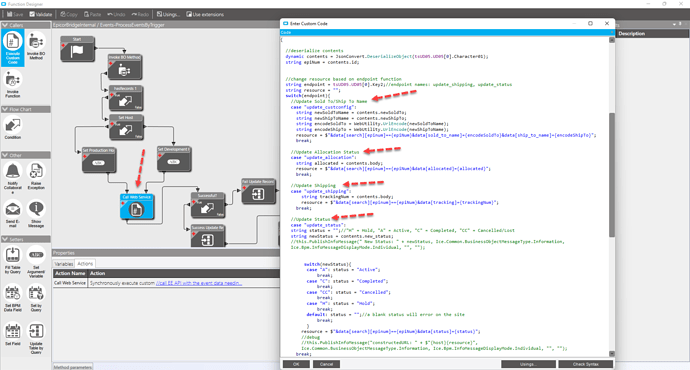This screenshot has height=370, width=690.
Task: Click Validate in the toolbar
Action: pos(40,15)
